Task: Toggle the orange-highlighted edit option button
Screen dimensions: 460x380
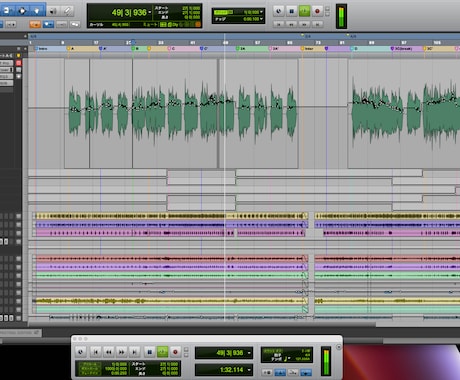Action: (35, 24)
